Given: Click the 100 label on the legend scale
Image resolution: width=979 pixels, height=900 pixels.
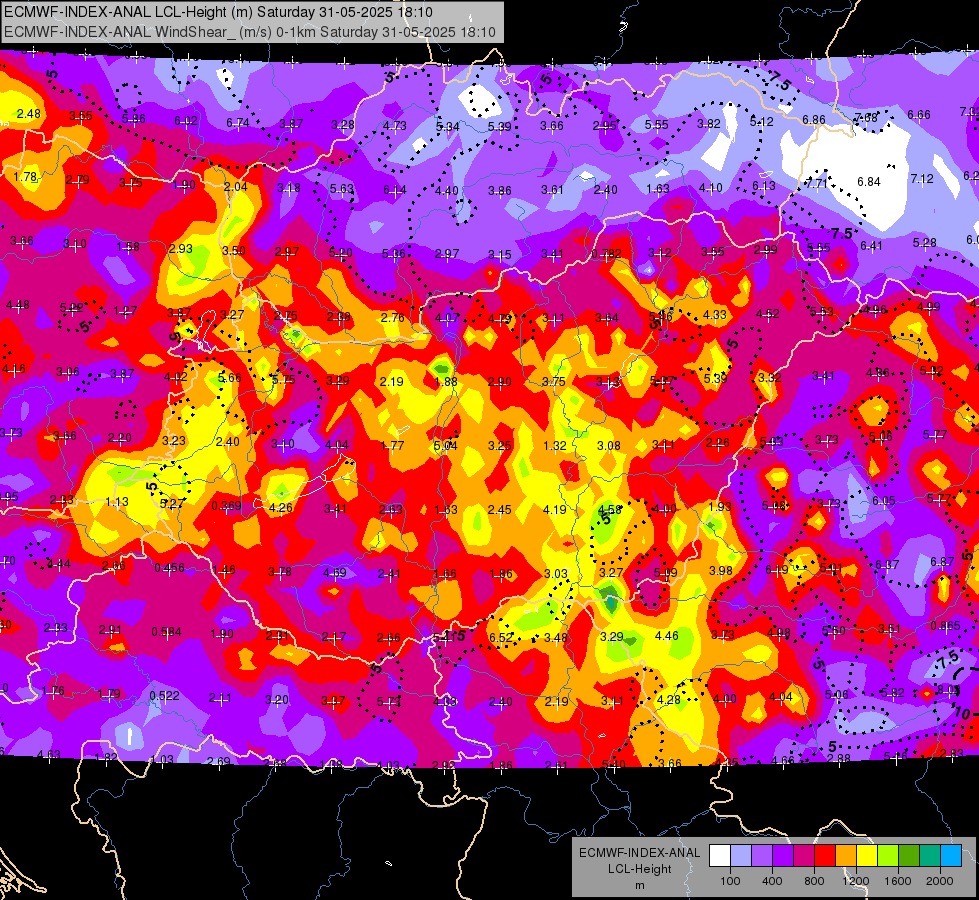Looking at the screenshot, I should (730, 881).
